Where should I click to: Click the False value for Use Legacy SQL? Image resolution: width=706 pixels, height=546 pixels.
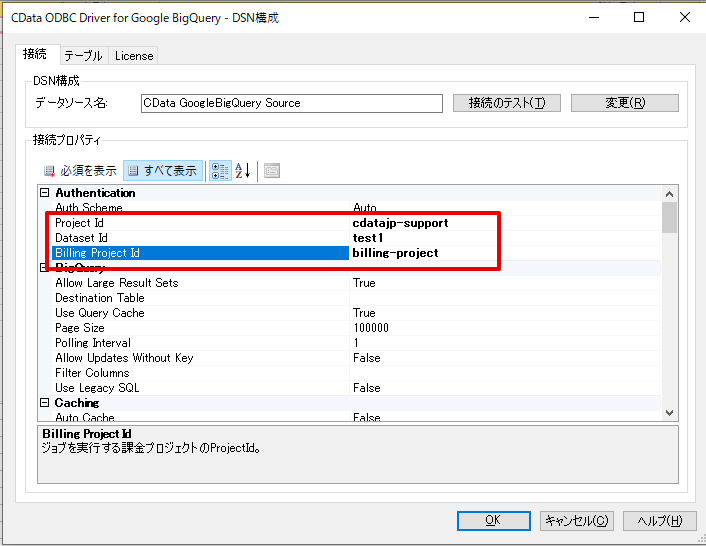coord(367,388)
